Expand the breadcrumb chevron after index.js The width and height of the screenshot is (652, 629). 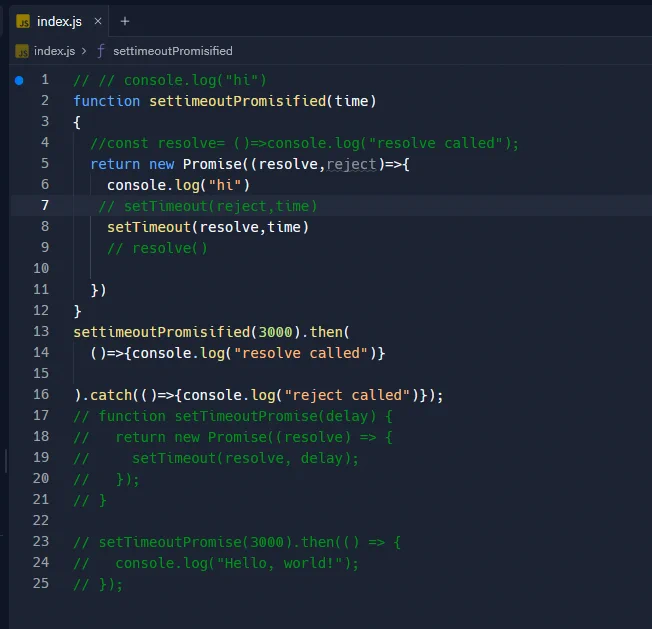pyautogui.click(x=84, y=51)
